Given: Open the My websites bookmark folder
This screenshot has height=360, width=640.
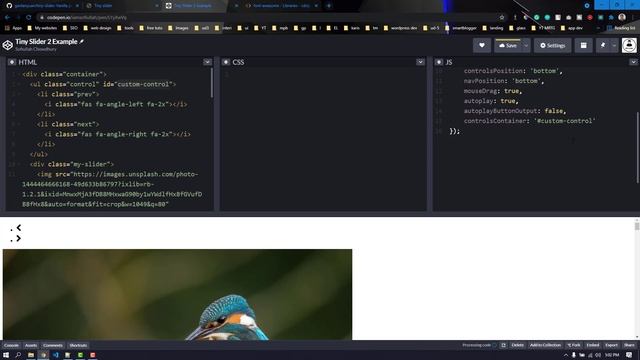Looking at the screenshot, I should tap(42, 28).
